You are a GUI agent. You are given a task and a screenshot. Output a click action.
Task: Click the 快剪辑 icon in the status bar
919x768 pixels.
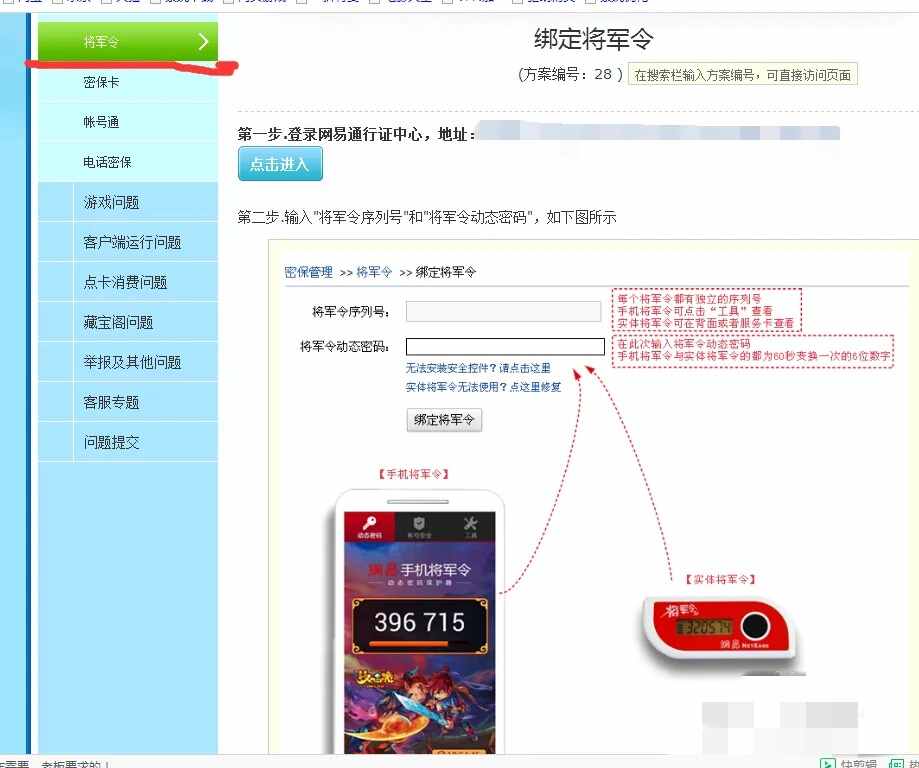pyautogui.click(x=827, y=763)
